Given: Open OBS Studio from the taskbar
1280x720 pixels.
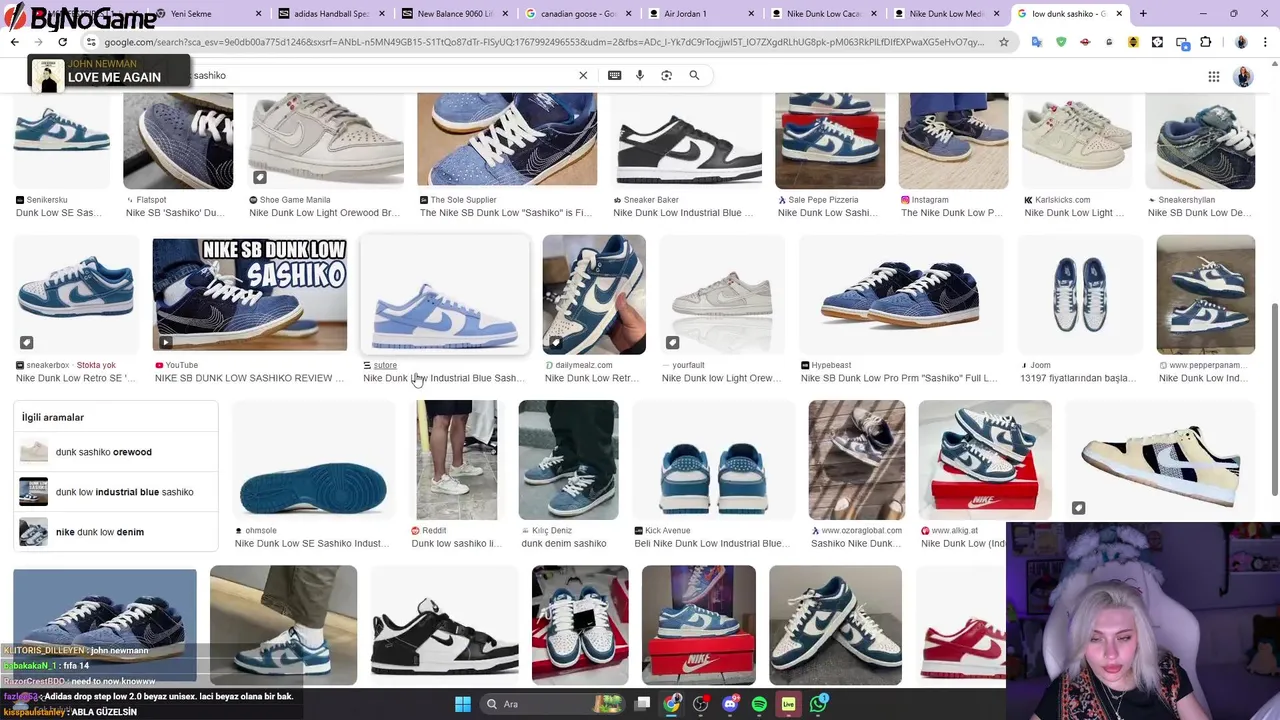Looking at the screenshot, I should 700,704.
